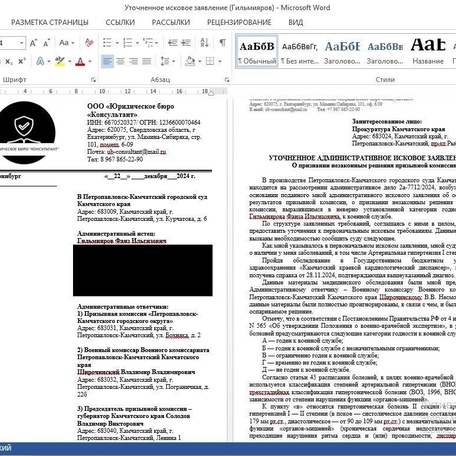456x456 pixels.
Task: Click the black redaction box in document
Action: [143, 270]
